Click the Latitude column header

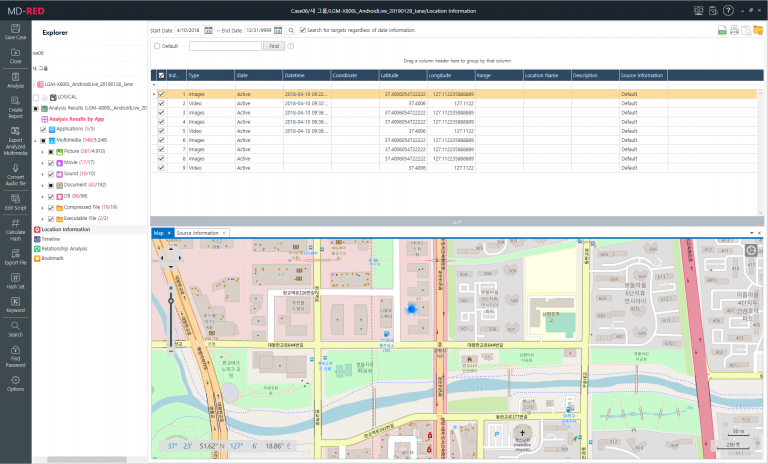[403, 75]
